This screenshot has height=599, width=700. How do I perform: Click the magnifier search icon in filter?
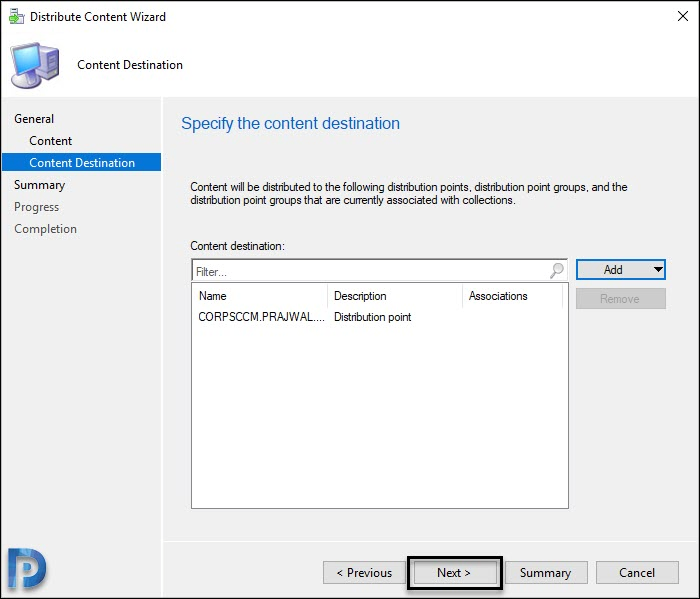[557, 270]
